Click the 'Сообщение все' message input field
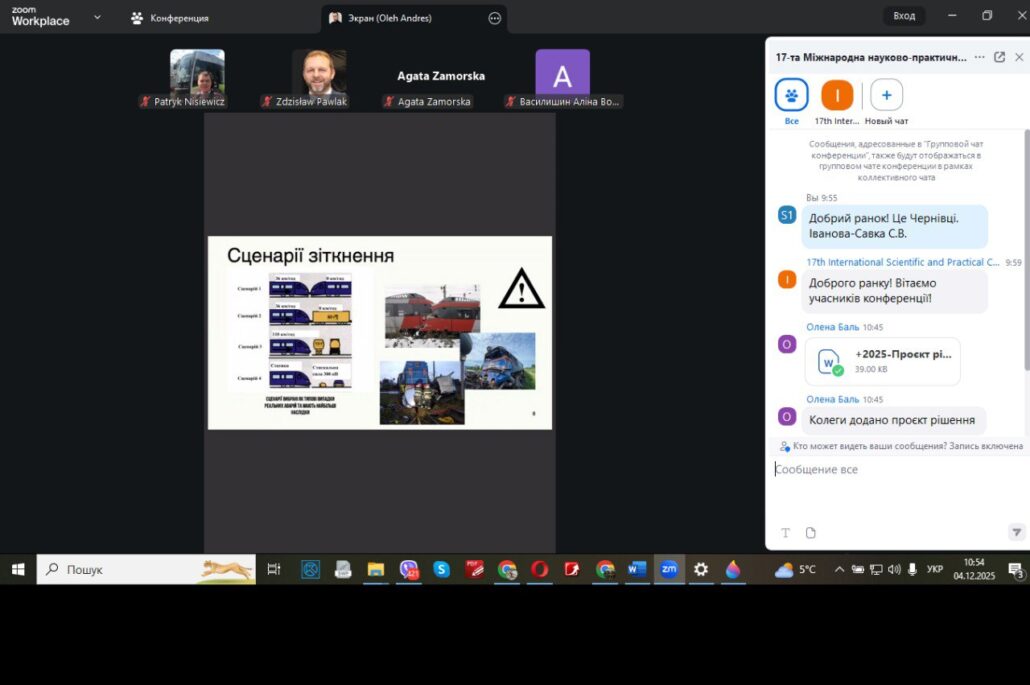This screenshot has width=1030, height=685. pos(895,470)
